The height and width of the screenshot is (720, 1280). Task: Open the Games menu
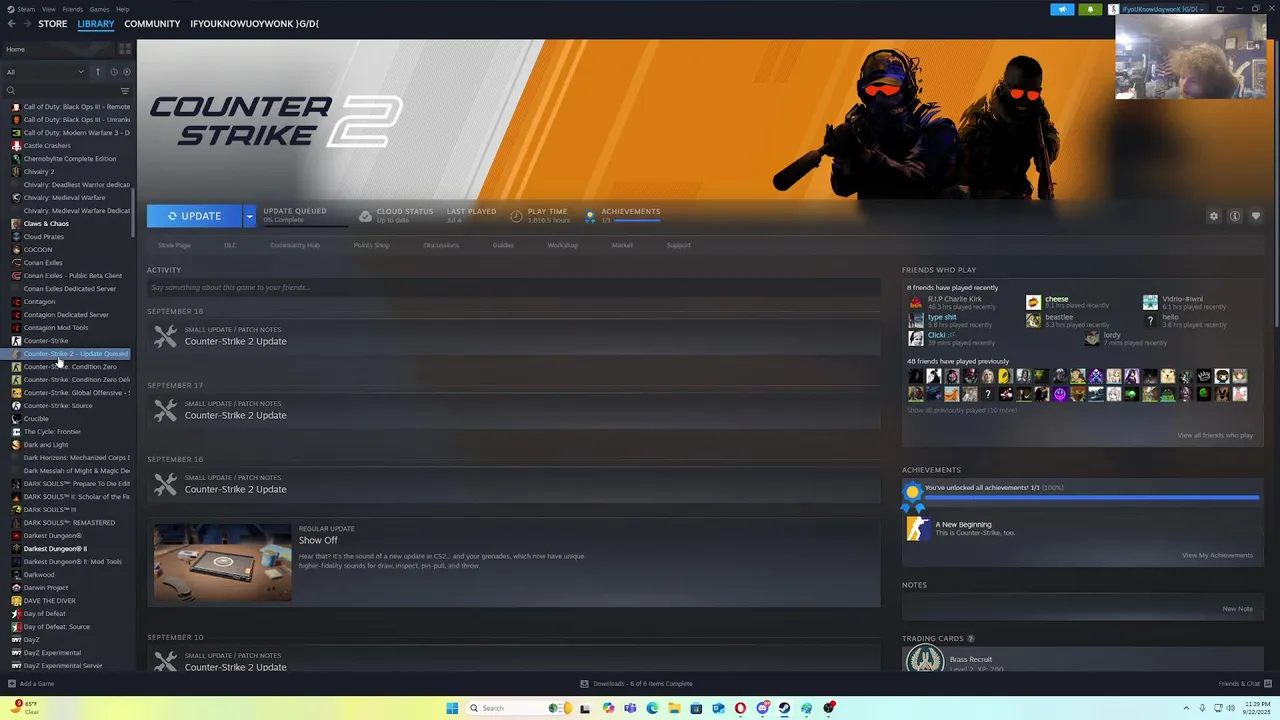pyautogui.click(x=100, y=9)
